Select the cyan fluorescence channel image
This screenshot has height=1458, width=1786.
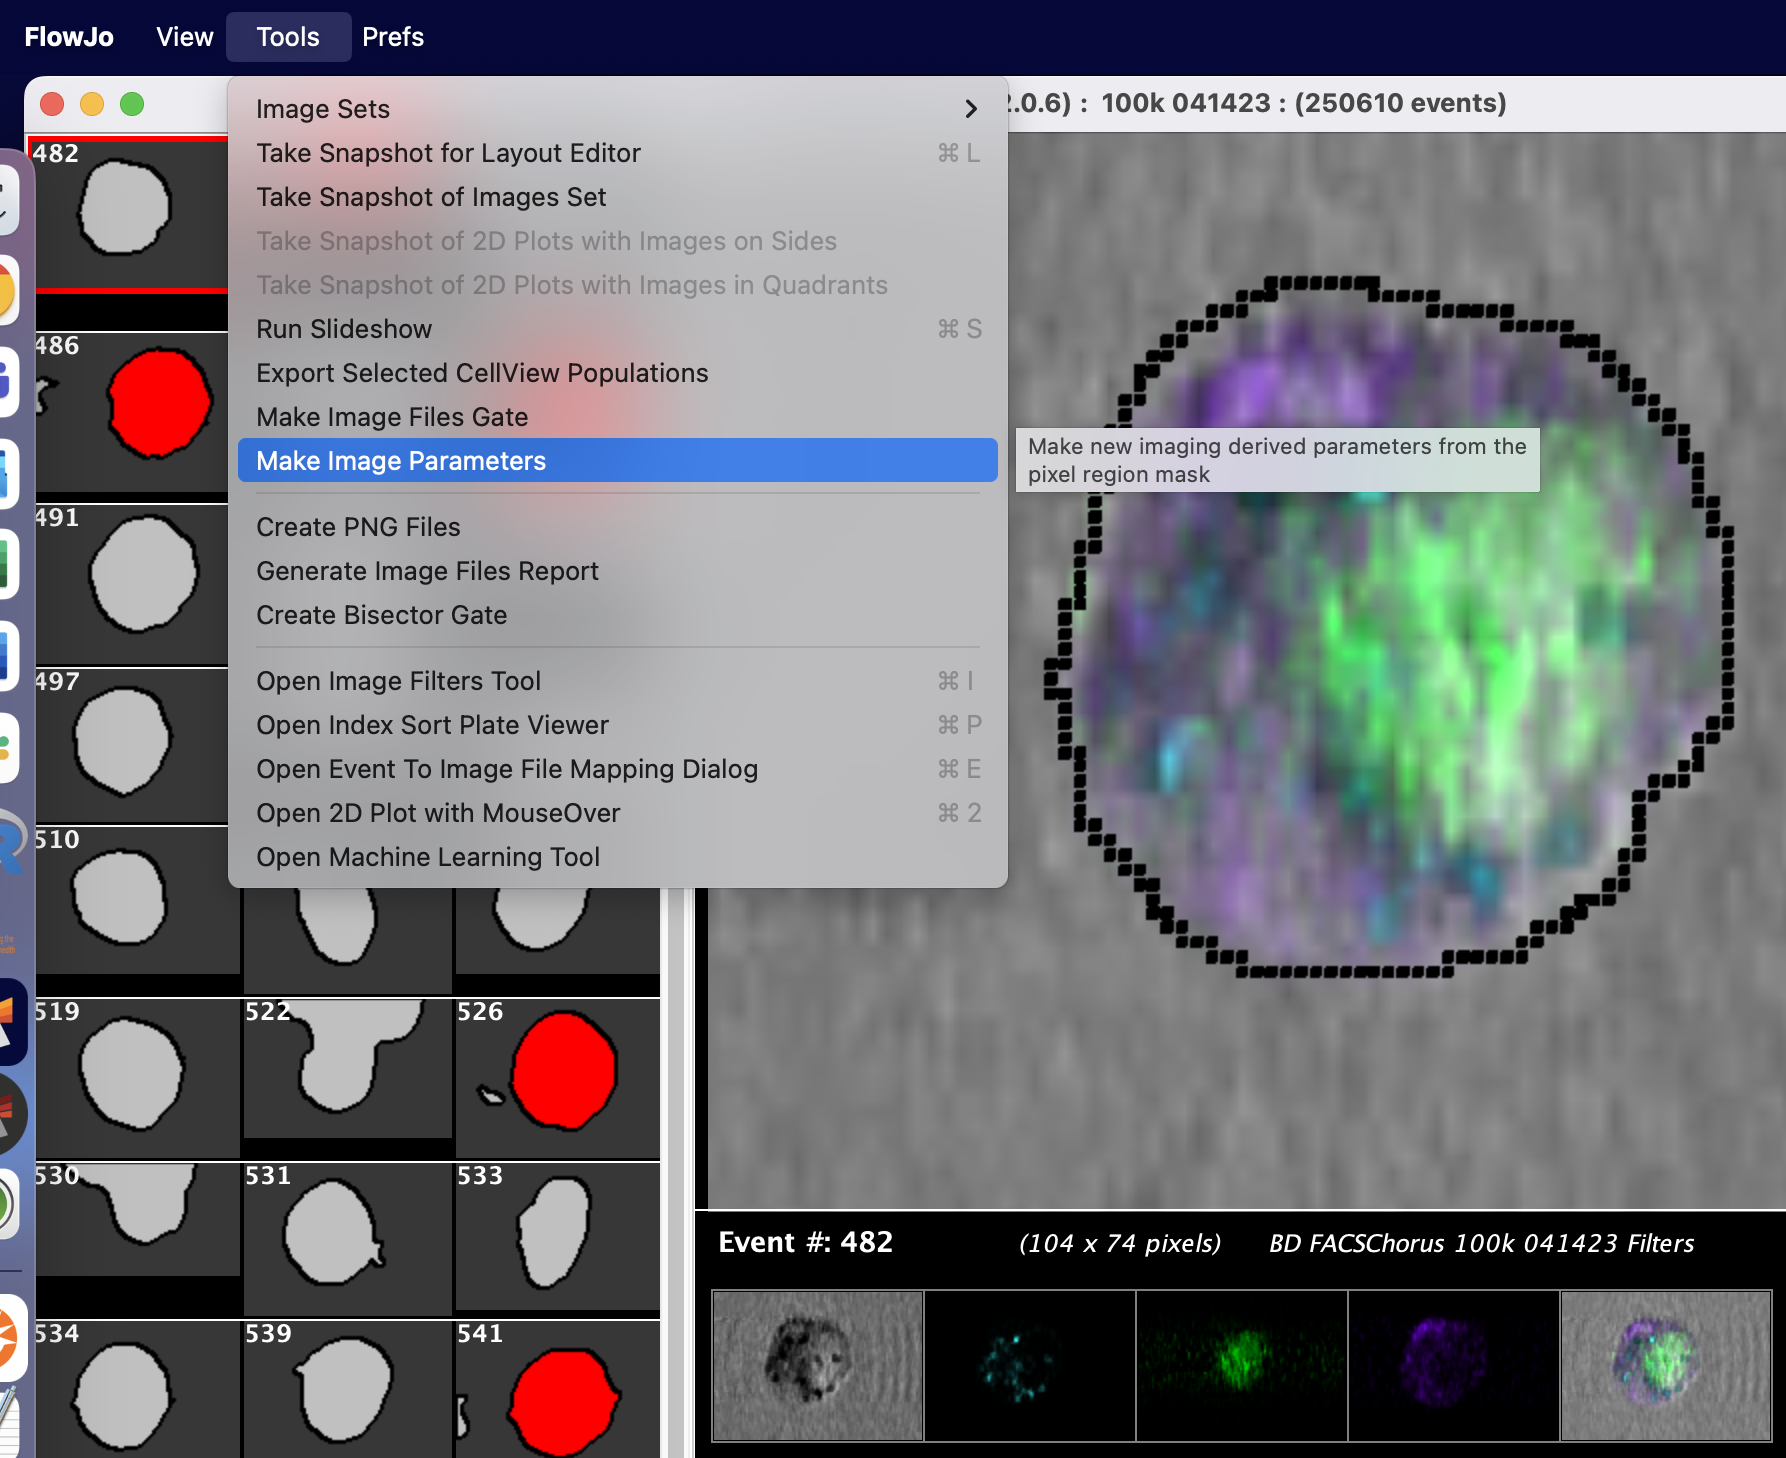(x=1029, y=1365)
